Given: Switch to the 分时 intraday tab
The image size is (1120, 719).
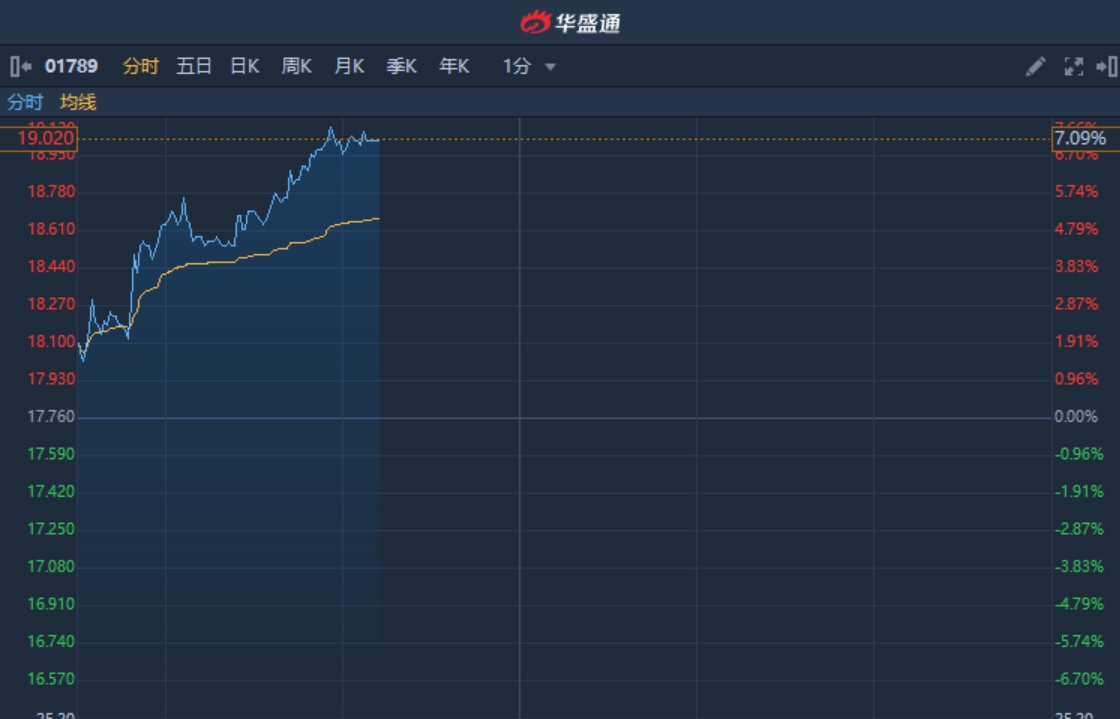Looking at the screenshot, I should 140,67.
